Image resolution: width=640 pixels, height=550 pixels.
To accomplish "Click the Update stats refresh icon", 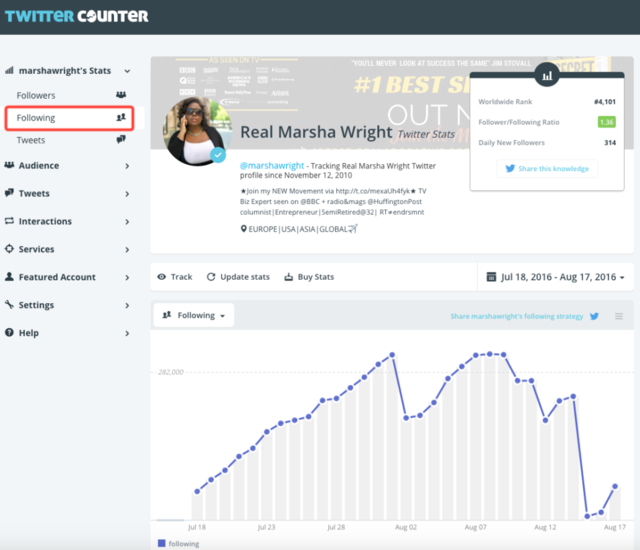I will (x=211, y=277).
